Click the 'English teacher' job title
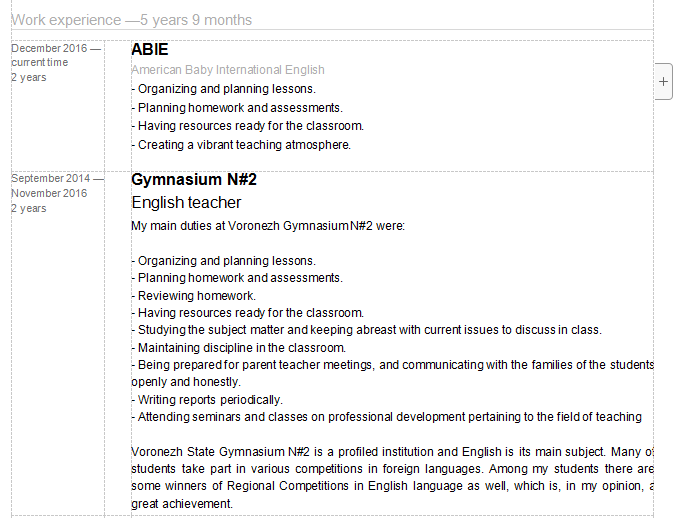Screen dimensions: 691x518 point(186,203)
